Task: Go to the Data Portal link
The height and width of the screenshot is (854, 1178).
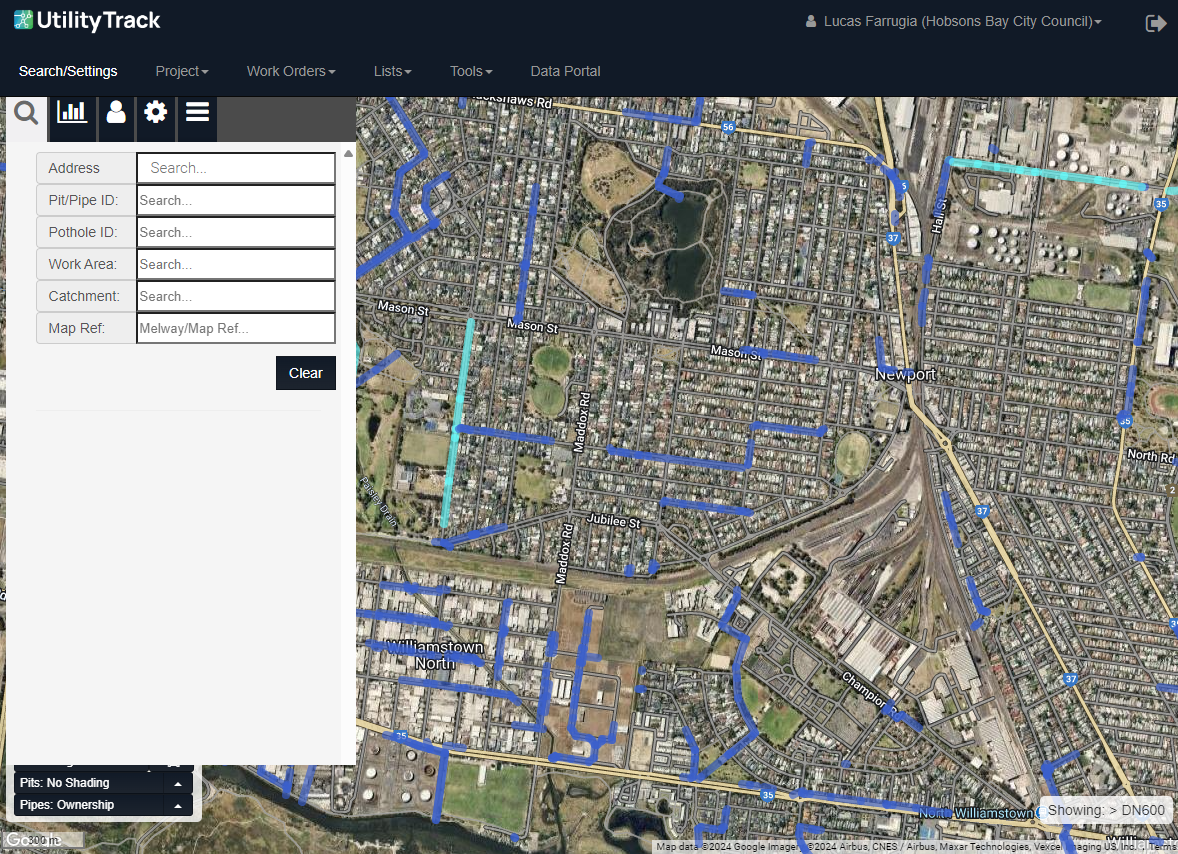Action: [565, 71]
